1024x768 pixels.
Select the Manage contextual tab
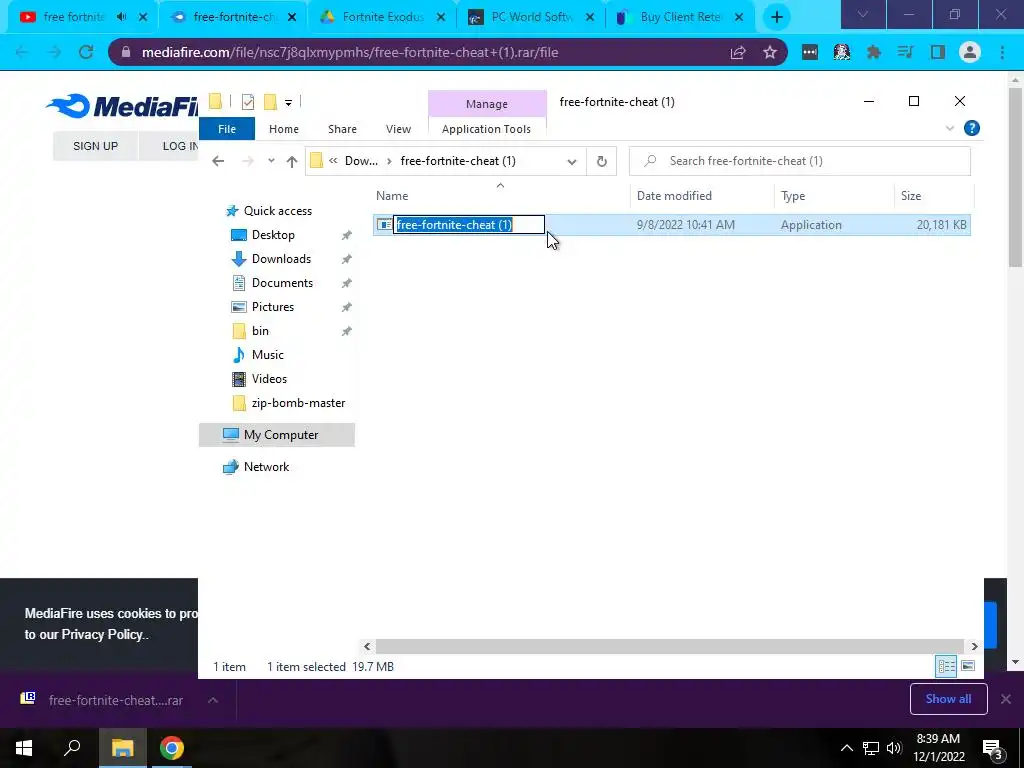click(x=487, y=104)
